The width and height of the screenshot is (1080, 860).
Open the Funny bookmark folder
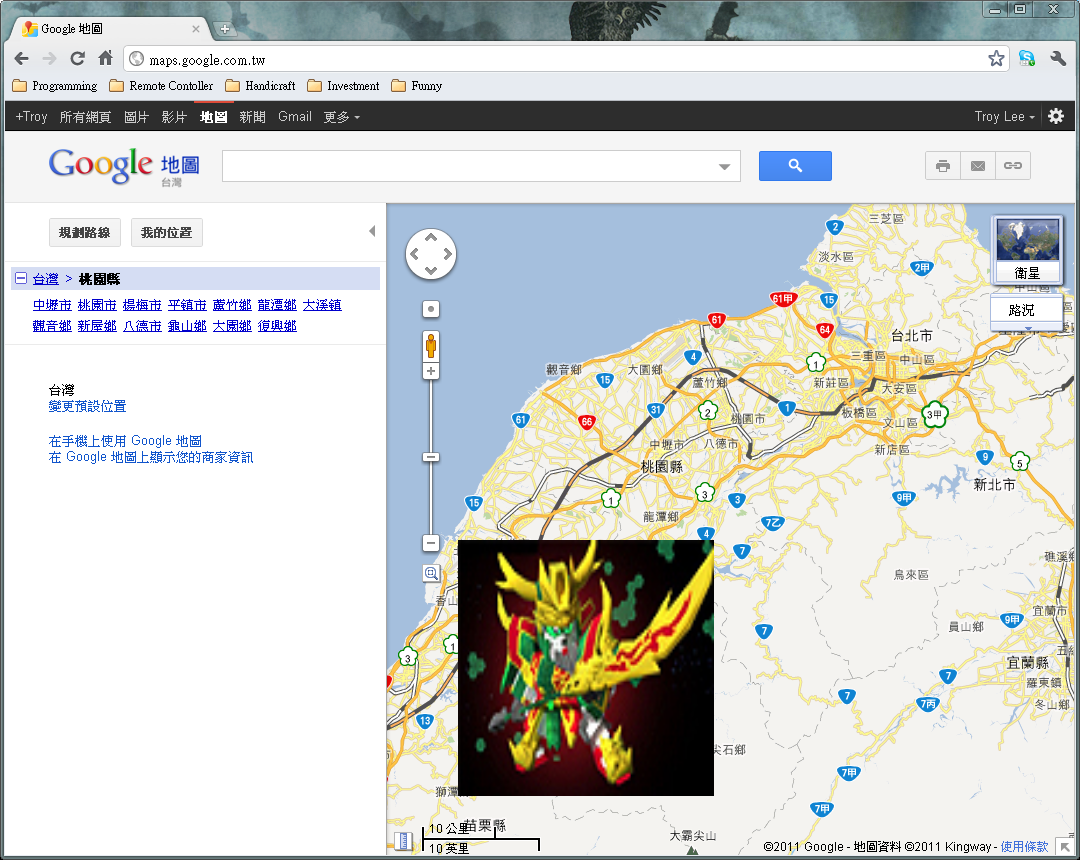point(417,86)
